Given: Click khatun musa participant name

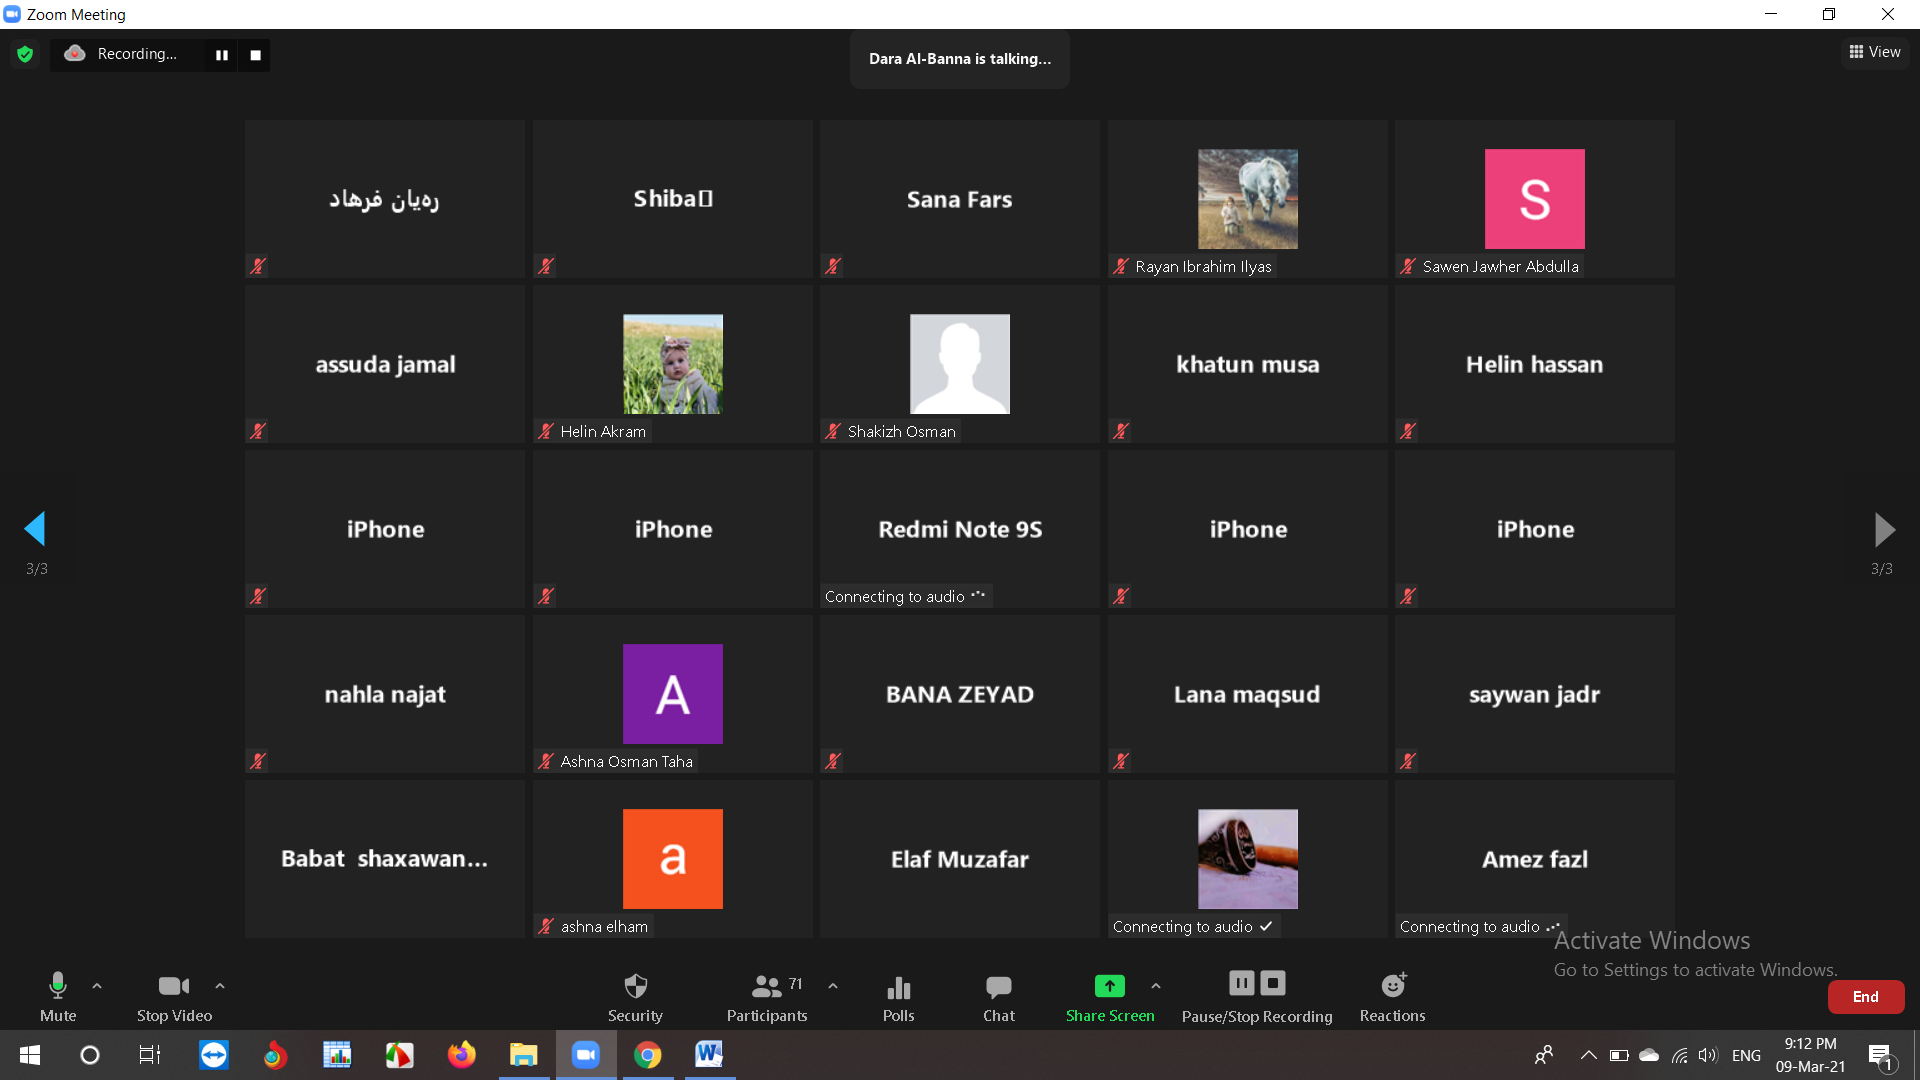Looking at the screenshot, I should 1248,365.
